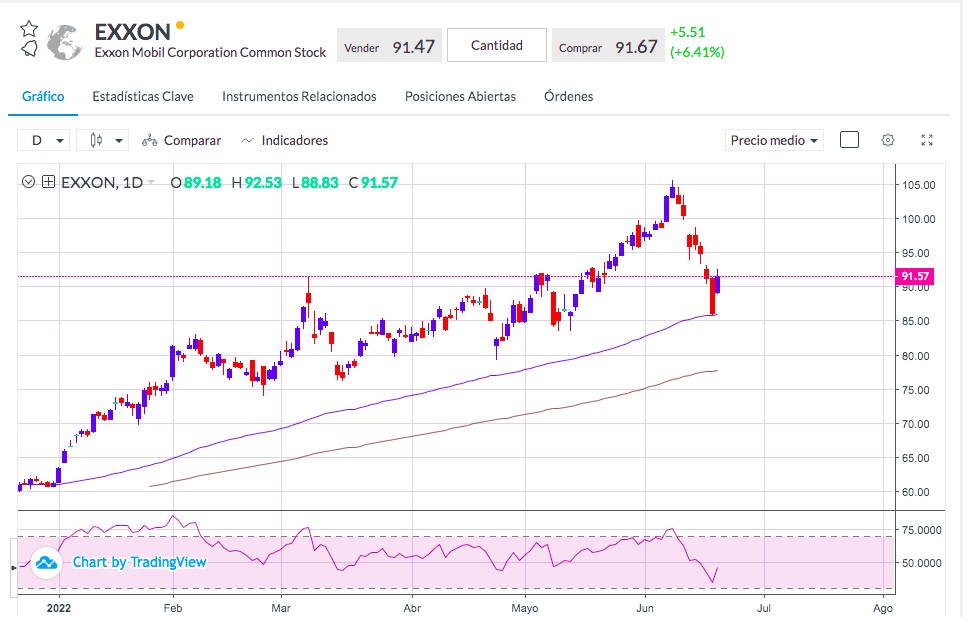This screenshot has height=617, width=963.
Task: Click the Cantidad input field
Action: coord(497,45)
